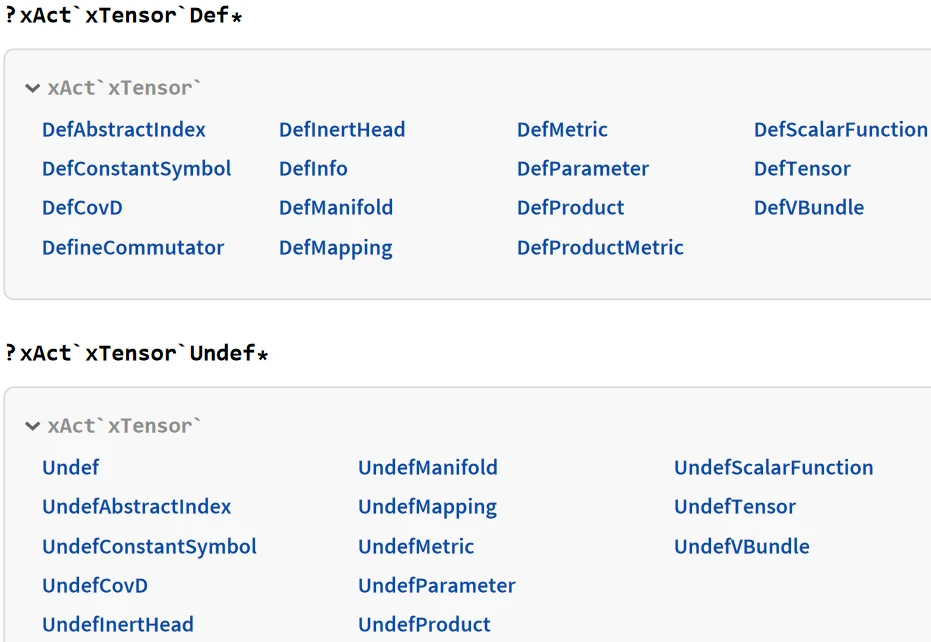Click the UndefManifold link
931x642 pixels.
tap(427, 468)
